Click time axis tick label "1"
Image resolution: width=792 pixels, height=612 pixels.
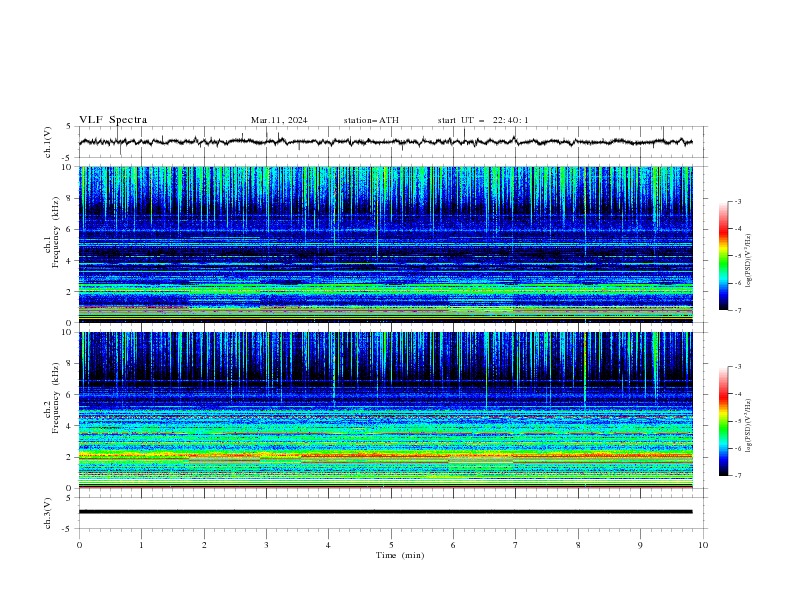(141, 545)
